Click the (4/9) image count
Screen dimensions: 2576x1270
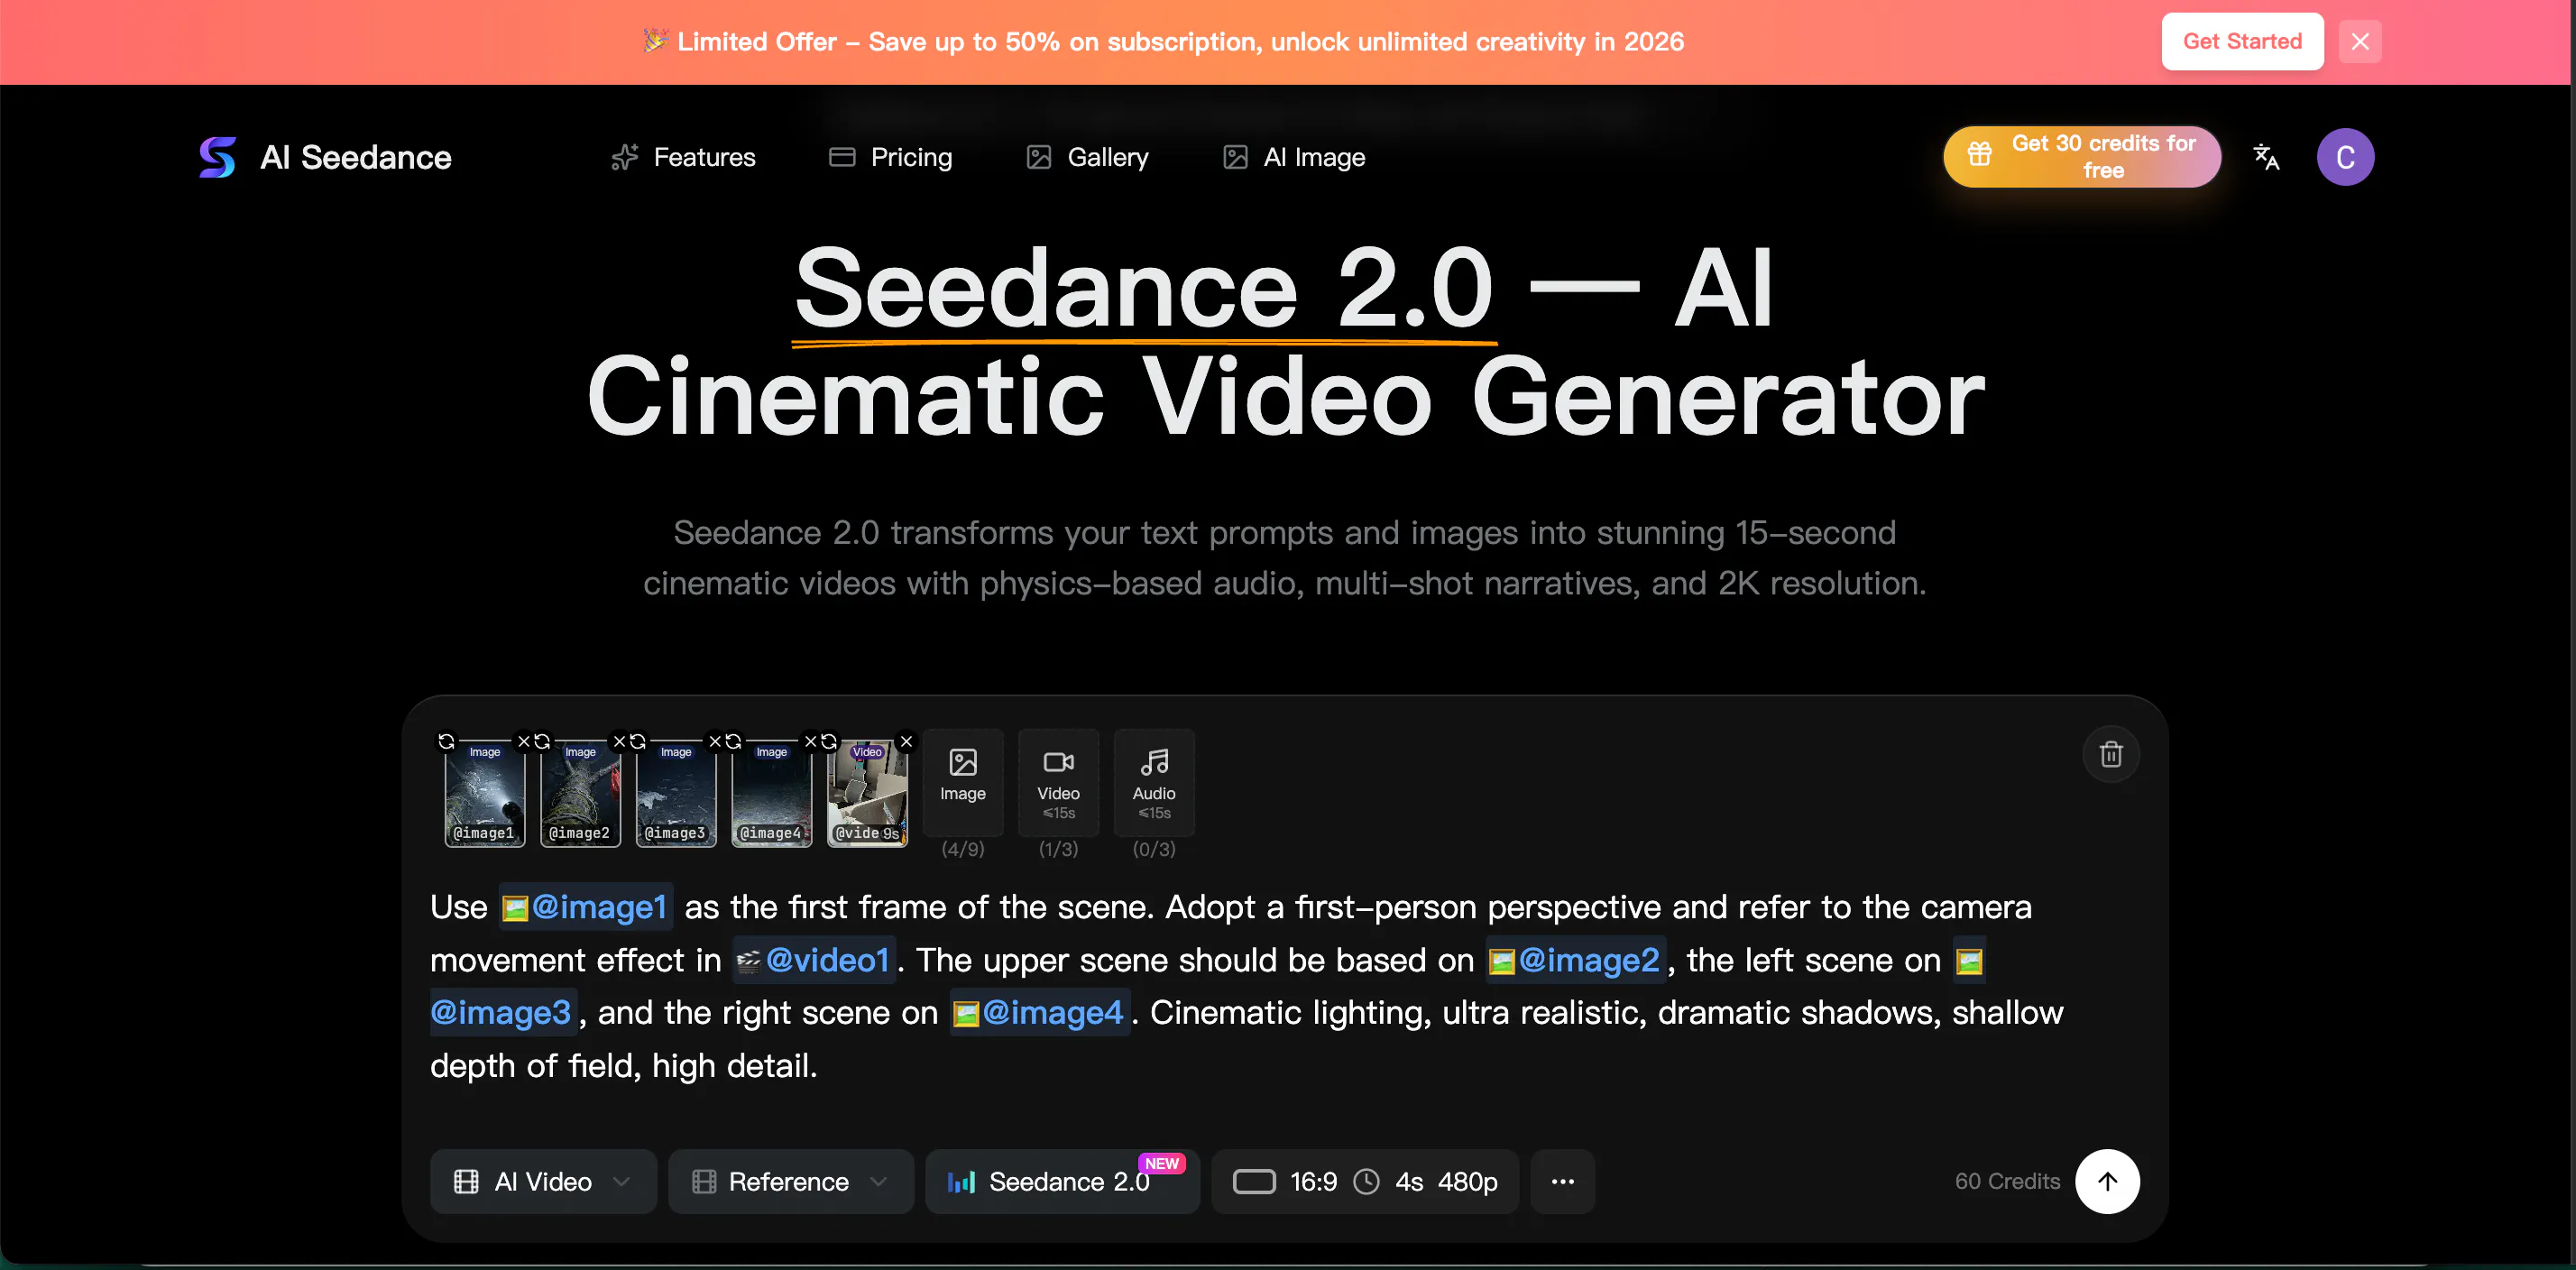point(963,849)
